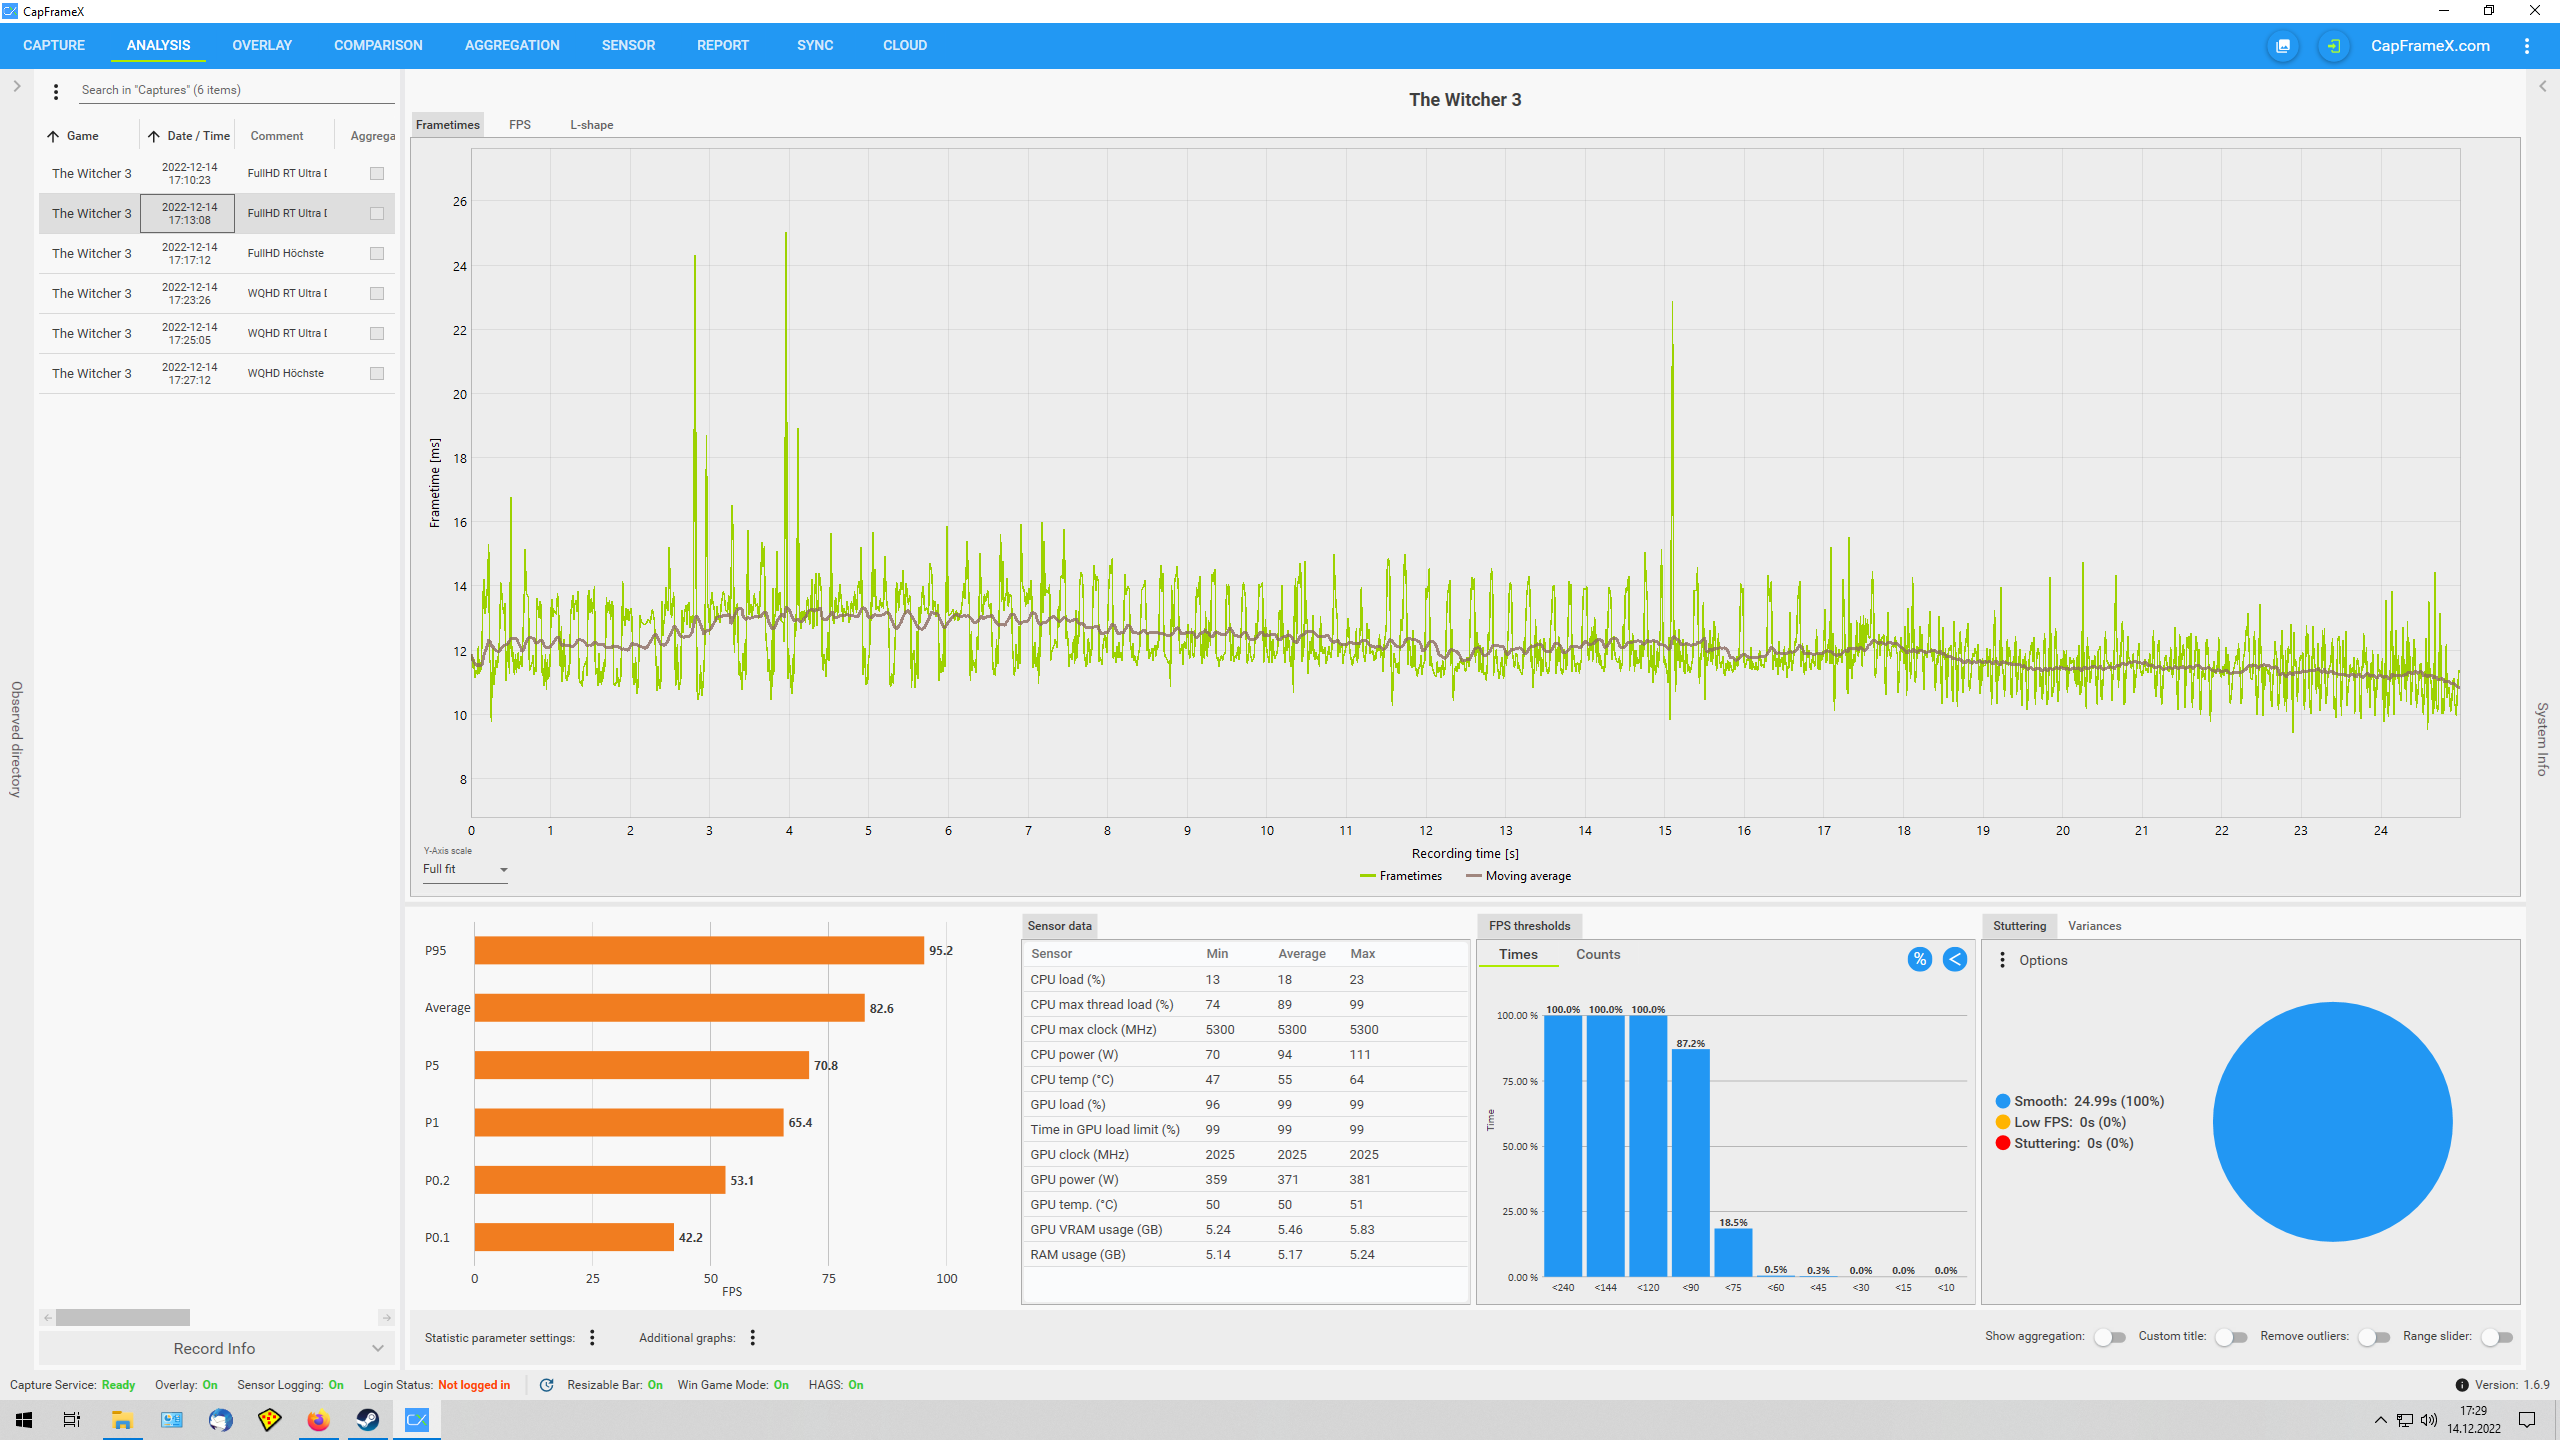Turn on the Range slider toggle
The height and width of the screenshot is (1440, 2560).
click(x=2497, y=1337)
